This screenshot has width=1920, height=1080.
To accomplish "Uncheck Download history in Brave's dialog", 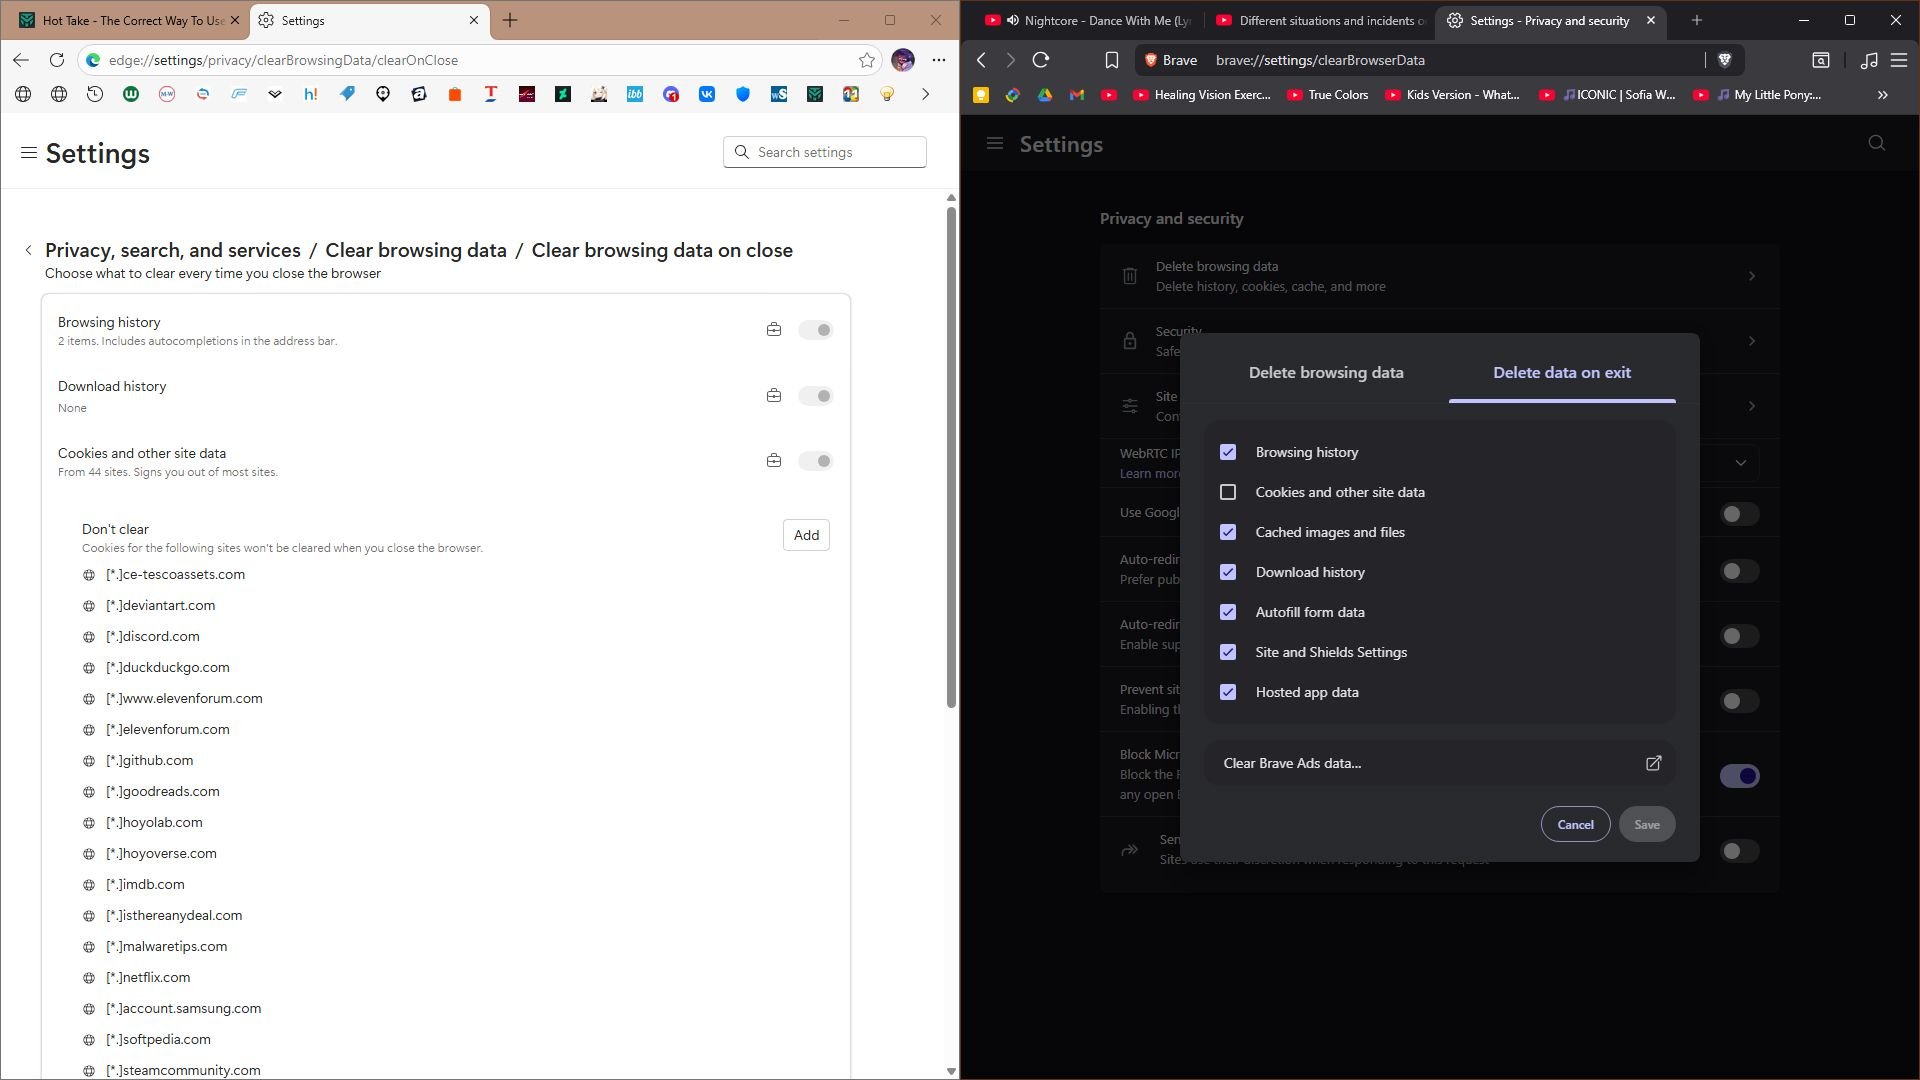I will [1228, 572].
